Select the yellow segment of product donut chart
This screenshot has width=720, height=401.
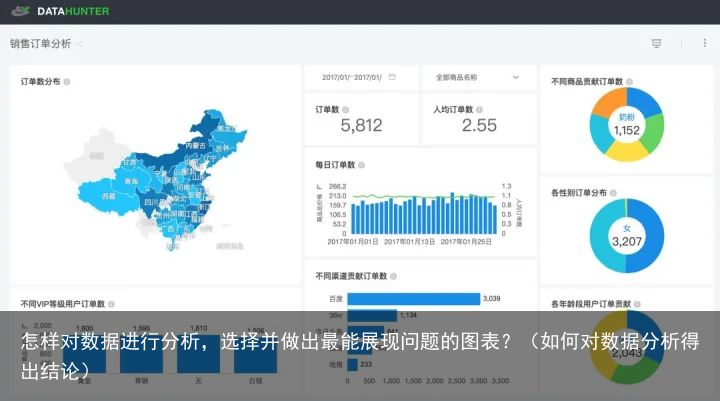point(627,152)
